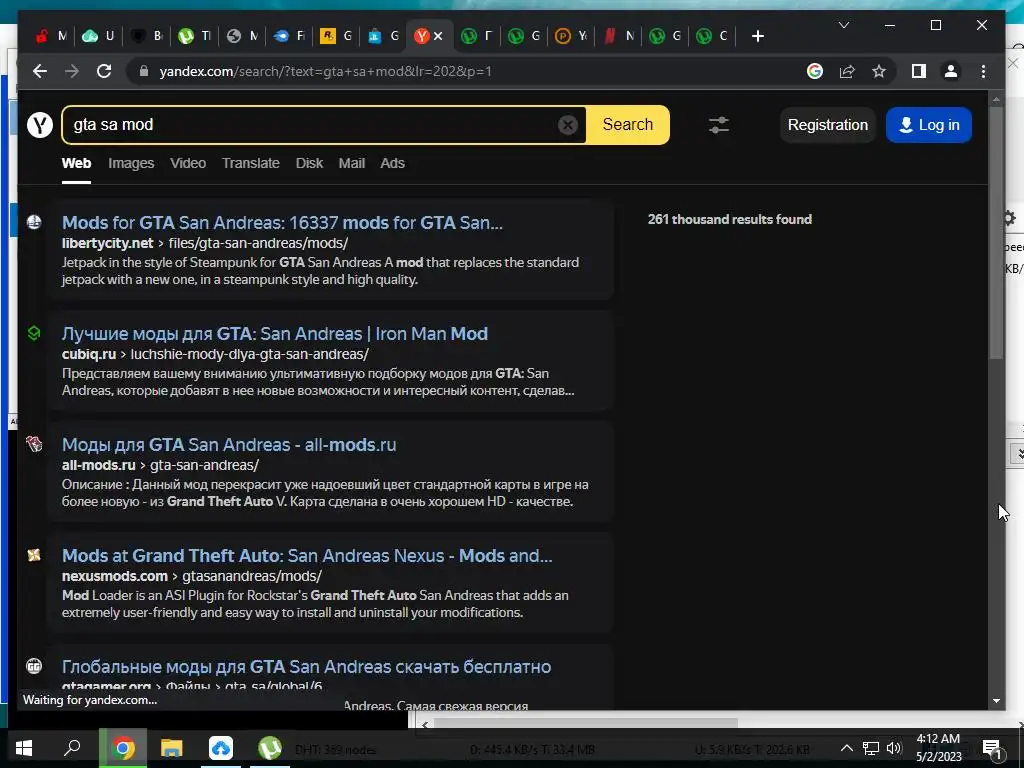Screen dimensions: 1024x768
Task: Click the nexusmods.com domain text
Action: [115, 576]
